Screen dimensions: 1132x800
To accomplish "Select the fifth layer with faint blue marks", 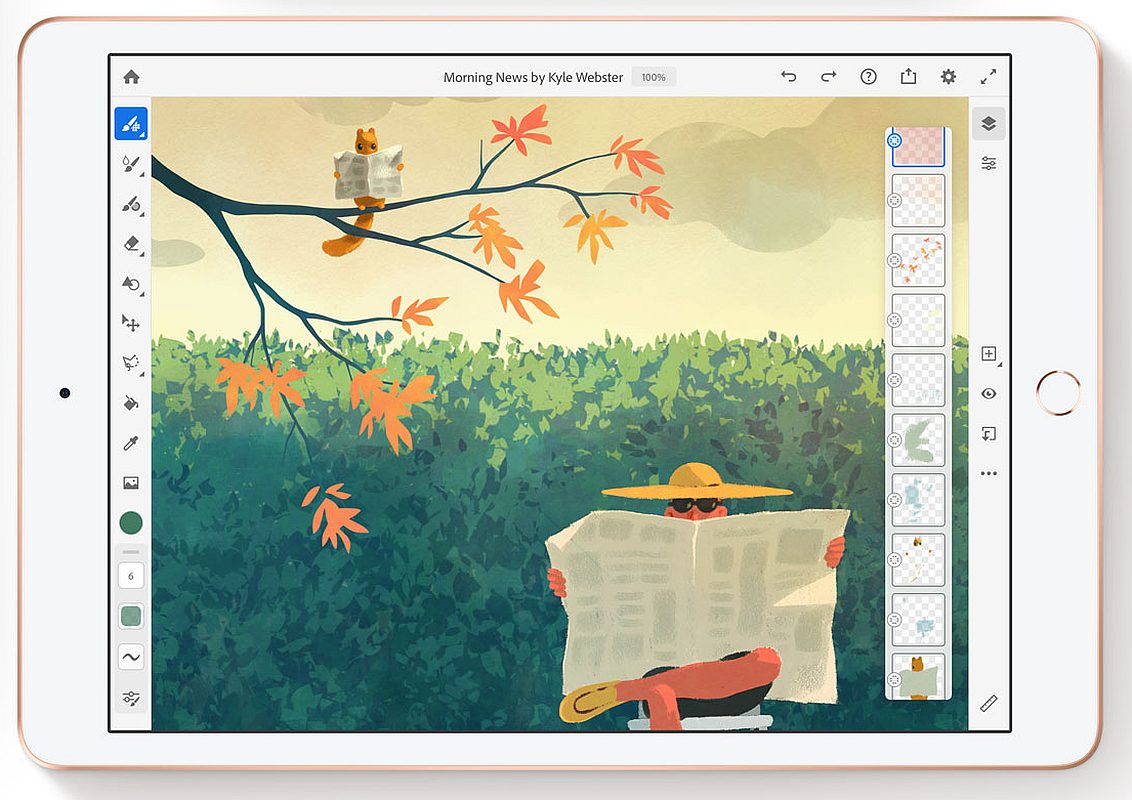I will coord(918,380).
